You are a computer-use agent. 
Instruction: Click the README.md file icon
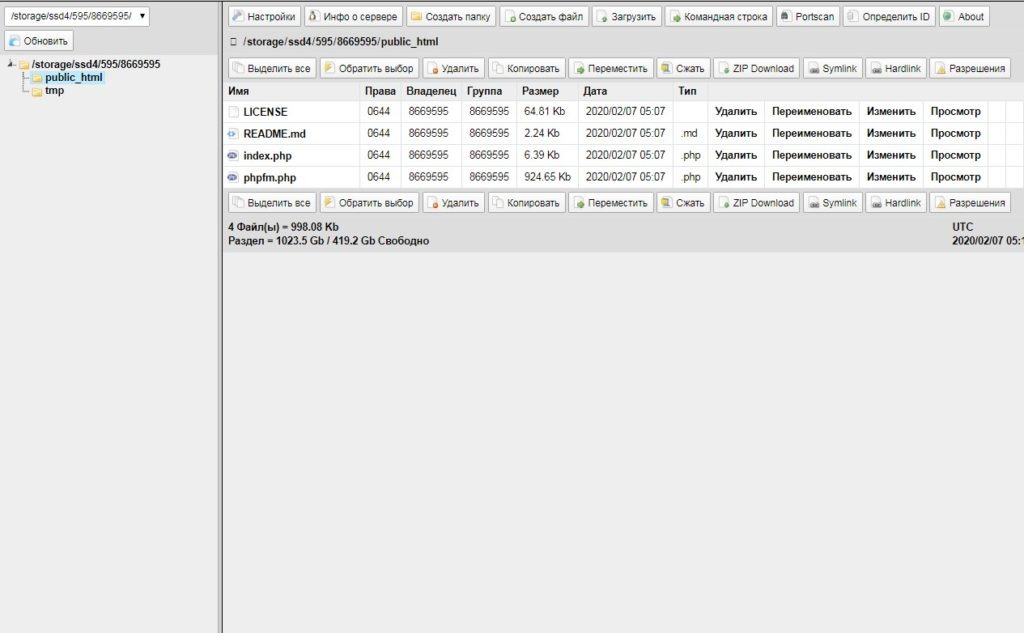232,133
